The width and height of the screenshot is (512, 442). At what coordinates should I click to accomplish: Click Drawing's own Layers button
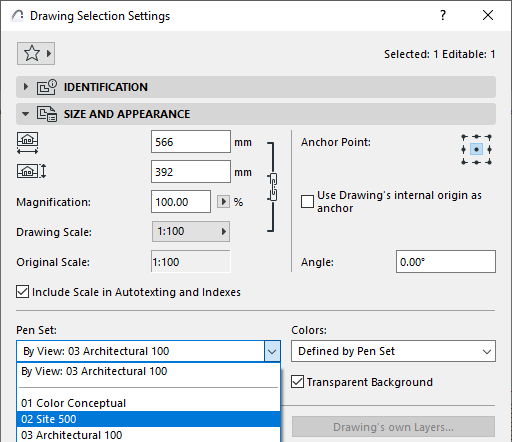(x=393, y=427)
